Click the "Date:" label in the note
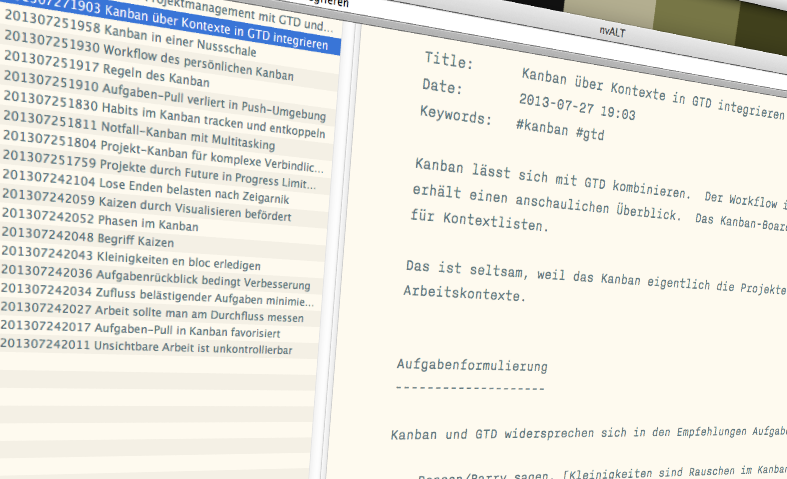Screen dimensions: 787x479 tap(442, 86)
